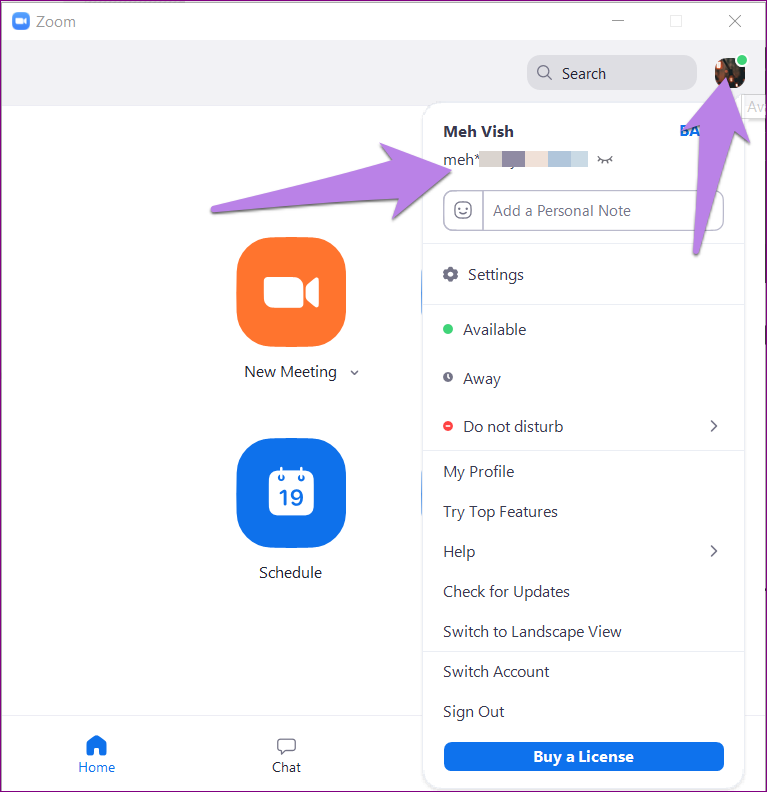Choose Switch to Landscape View
The image size is (767, 792).
point(532,632)
